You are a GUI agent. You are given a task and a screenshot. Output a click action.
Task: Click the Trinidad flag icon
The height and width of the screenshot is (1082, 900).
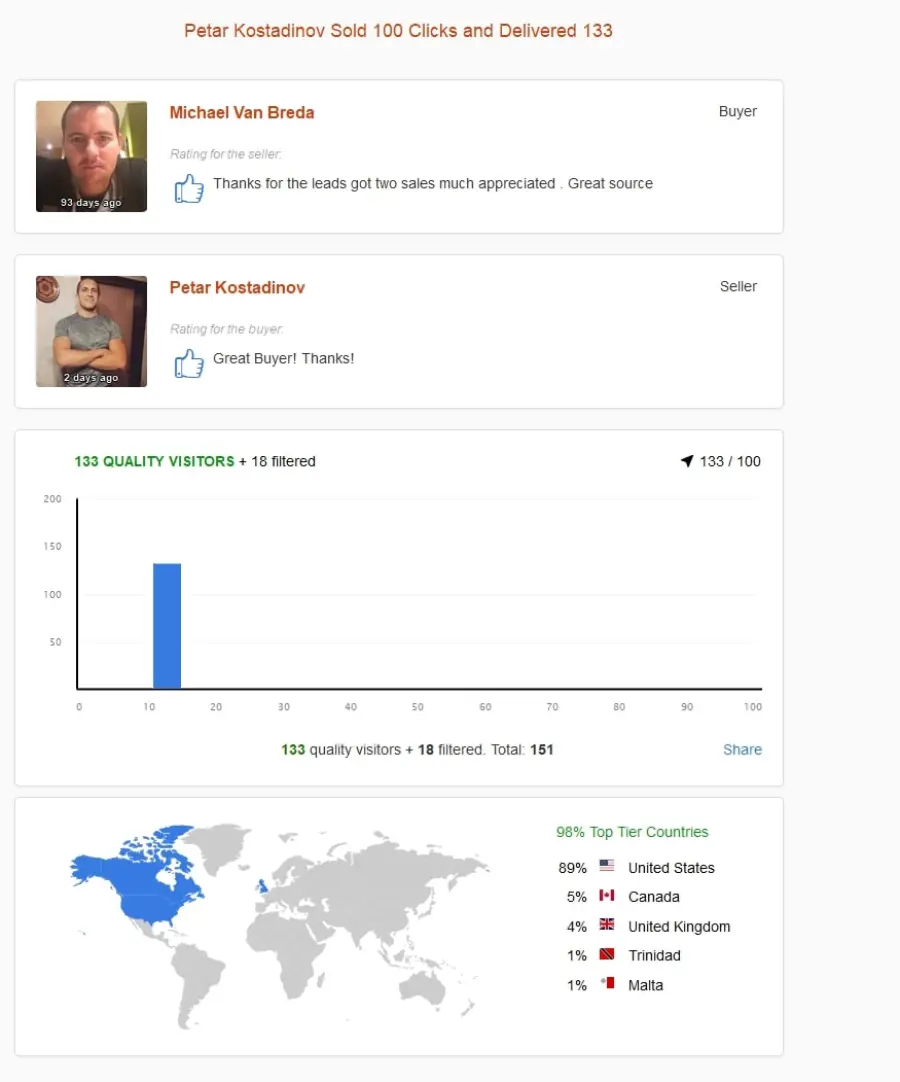607,954
